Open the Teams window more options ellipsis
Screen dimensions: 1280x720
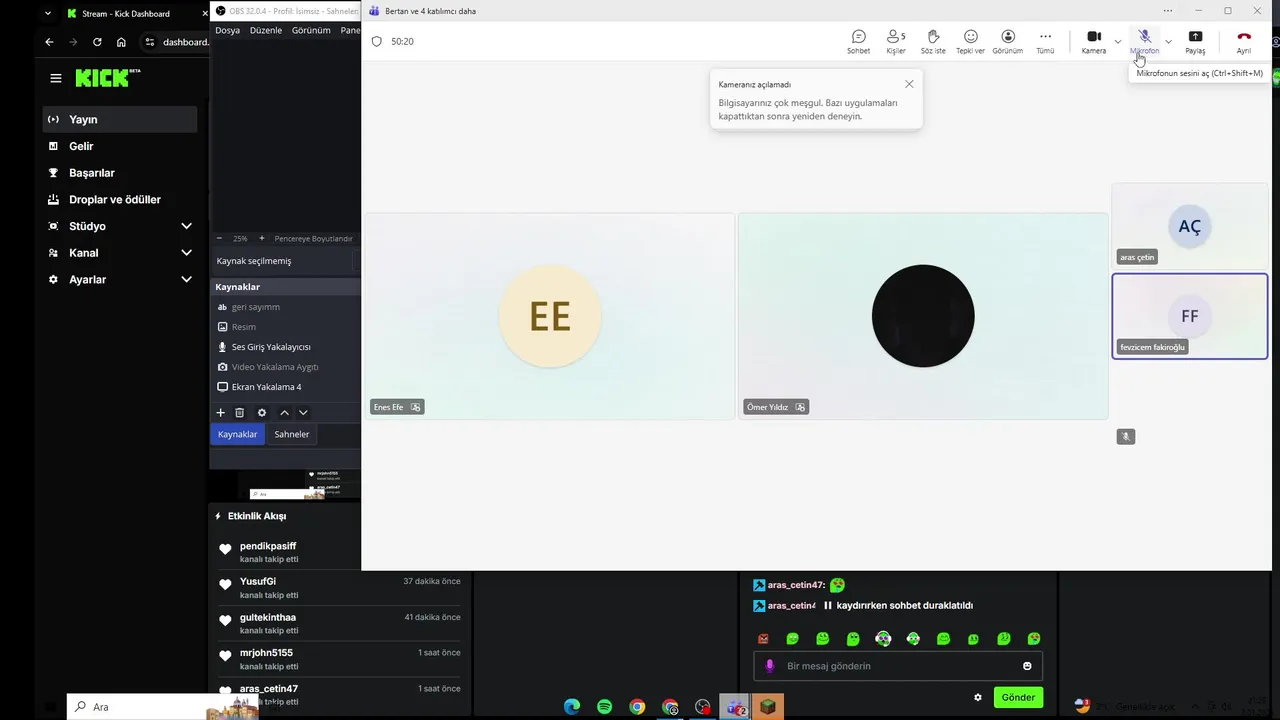coord(1167,11)
